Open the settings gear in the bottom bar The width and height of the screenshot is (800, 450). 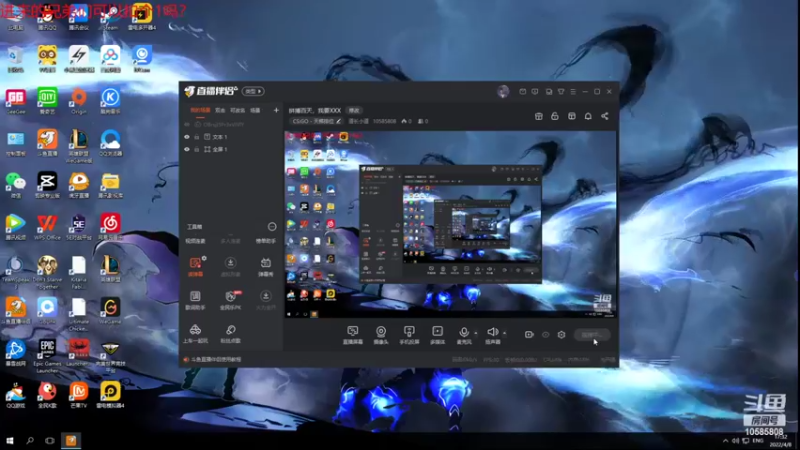coord(561,335)
